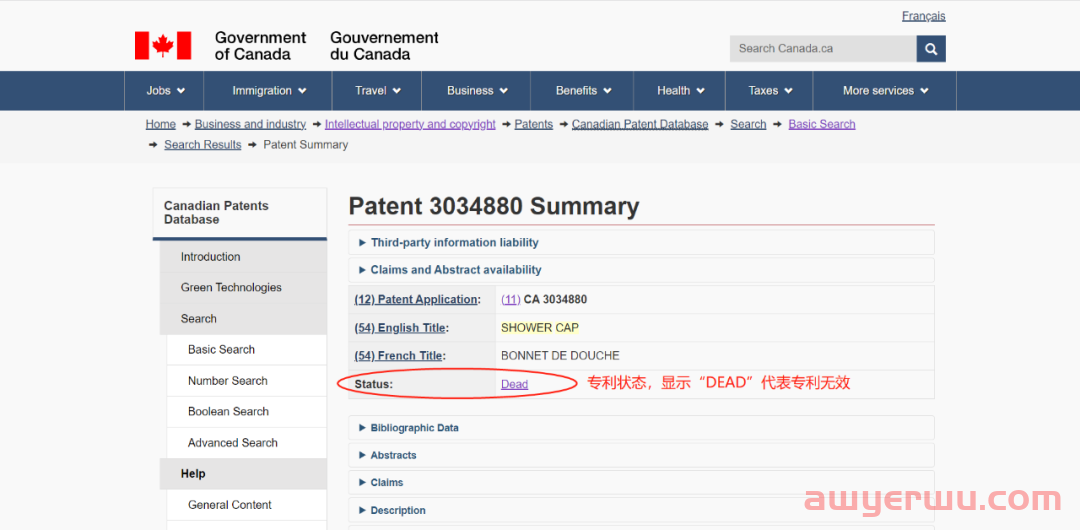
Task: Click the CA 3034880 patent number
Action: [x=555, y=300]
